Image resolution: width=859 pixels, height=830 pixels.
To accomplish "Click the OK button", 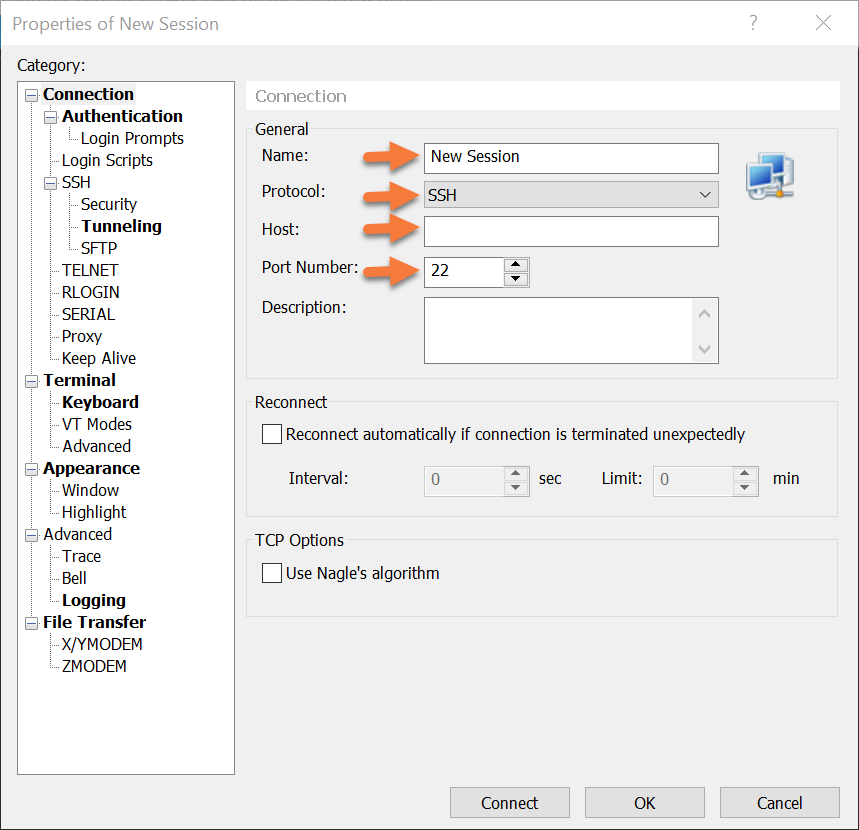I will [644, 803].
